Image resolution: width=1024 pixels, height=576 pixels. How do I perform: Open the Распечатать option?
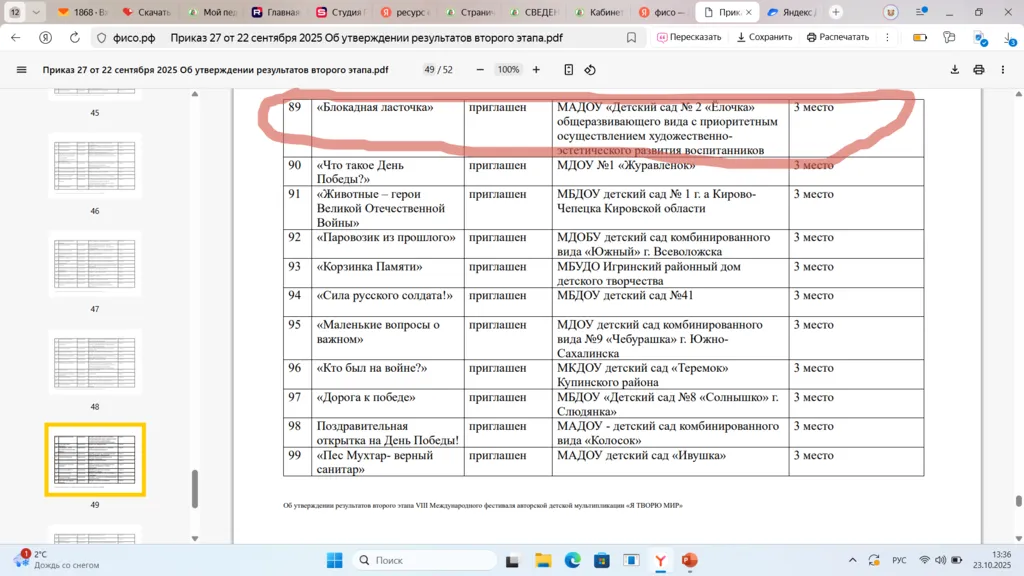(837, 37)
